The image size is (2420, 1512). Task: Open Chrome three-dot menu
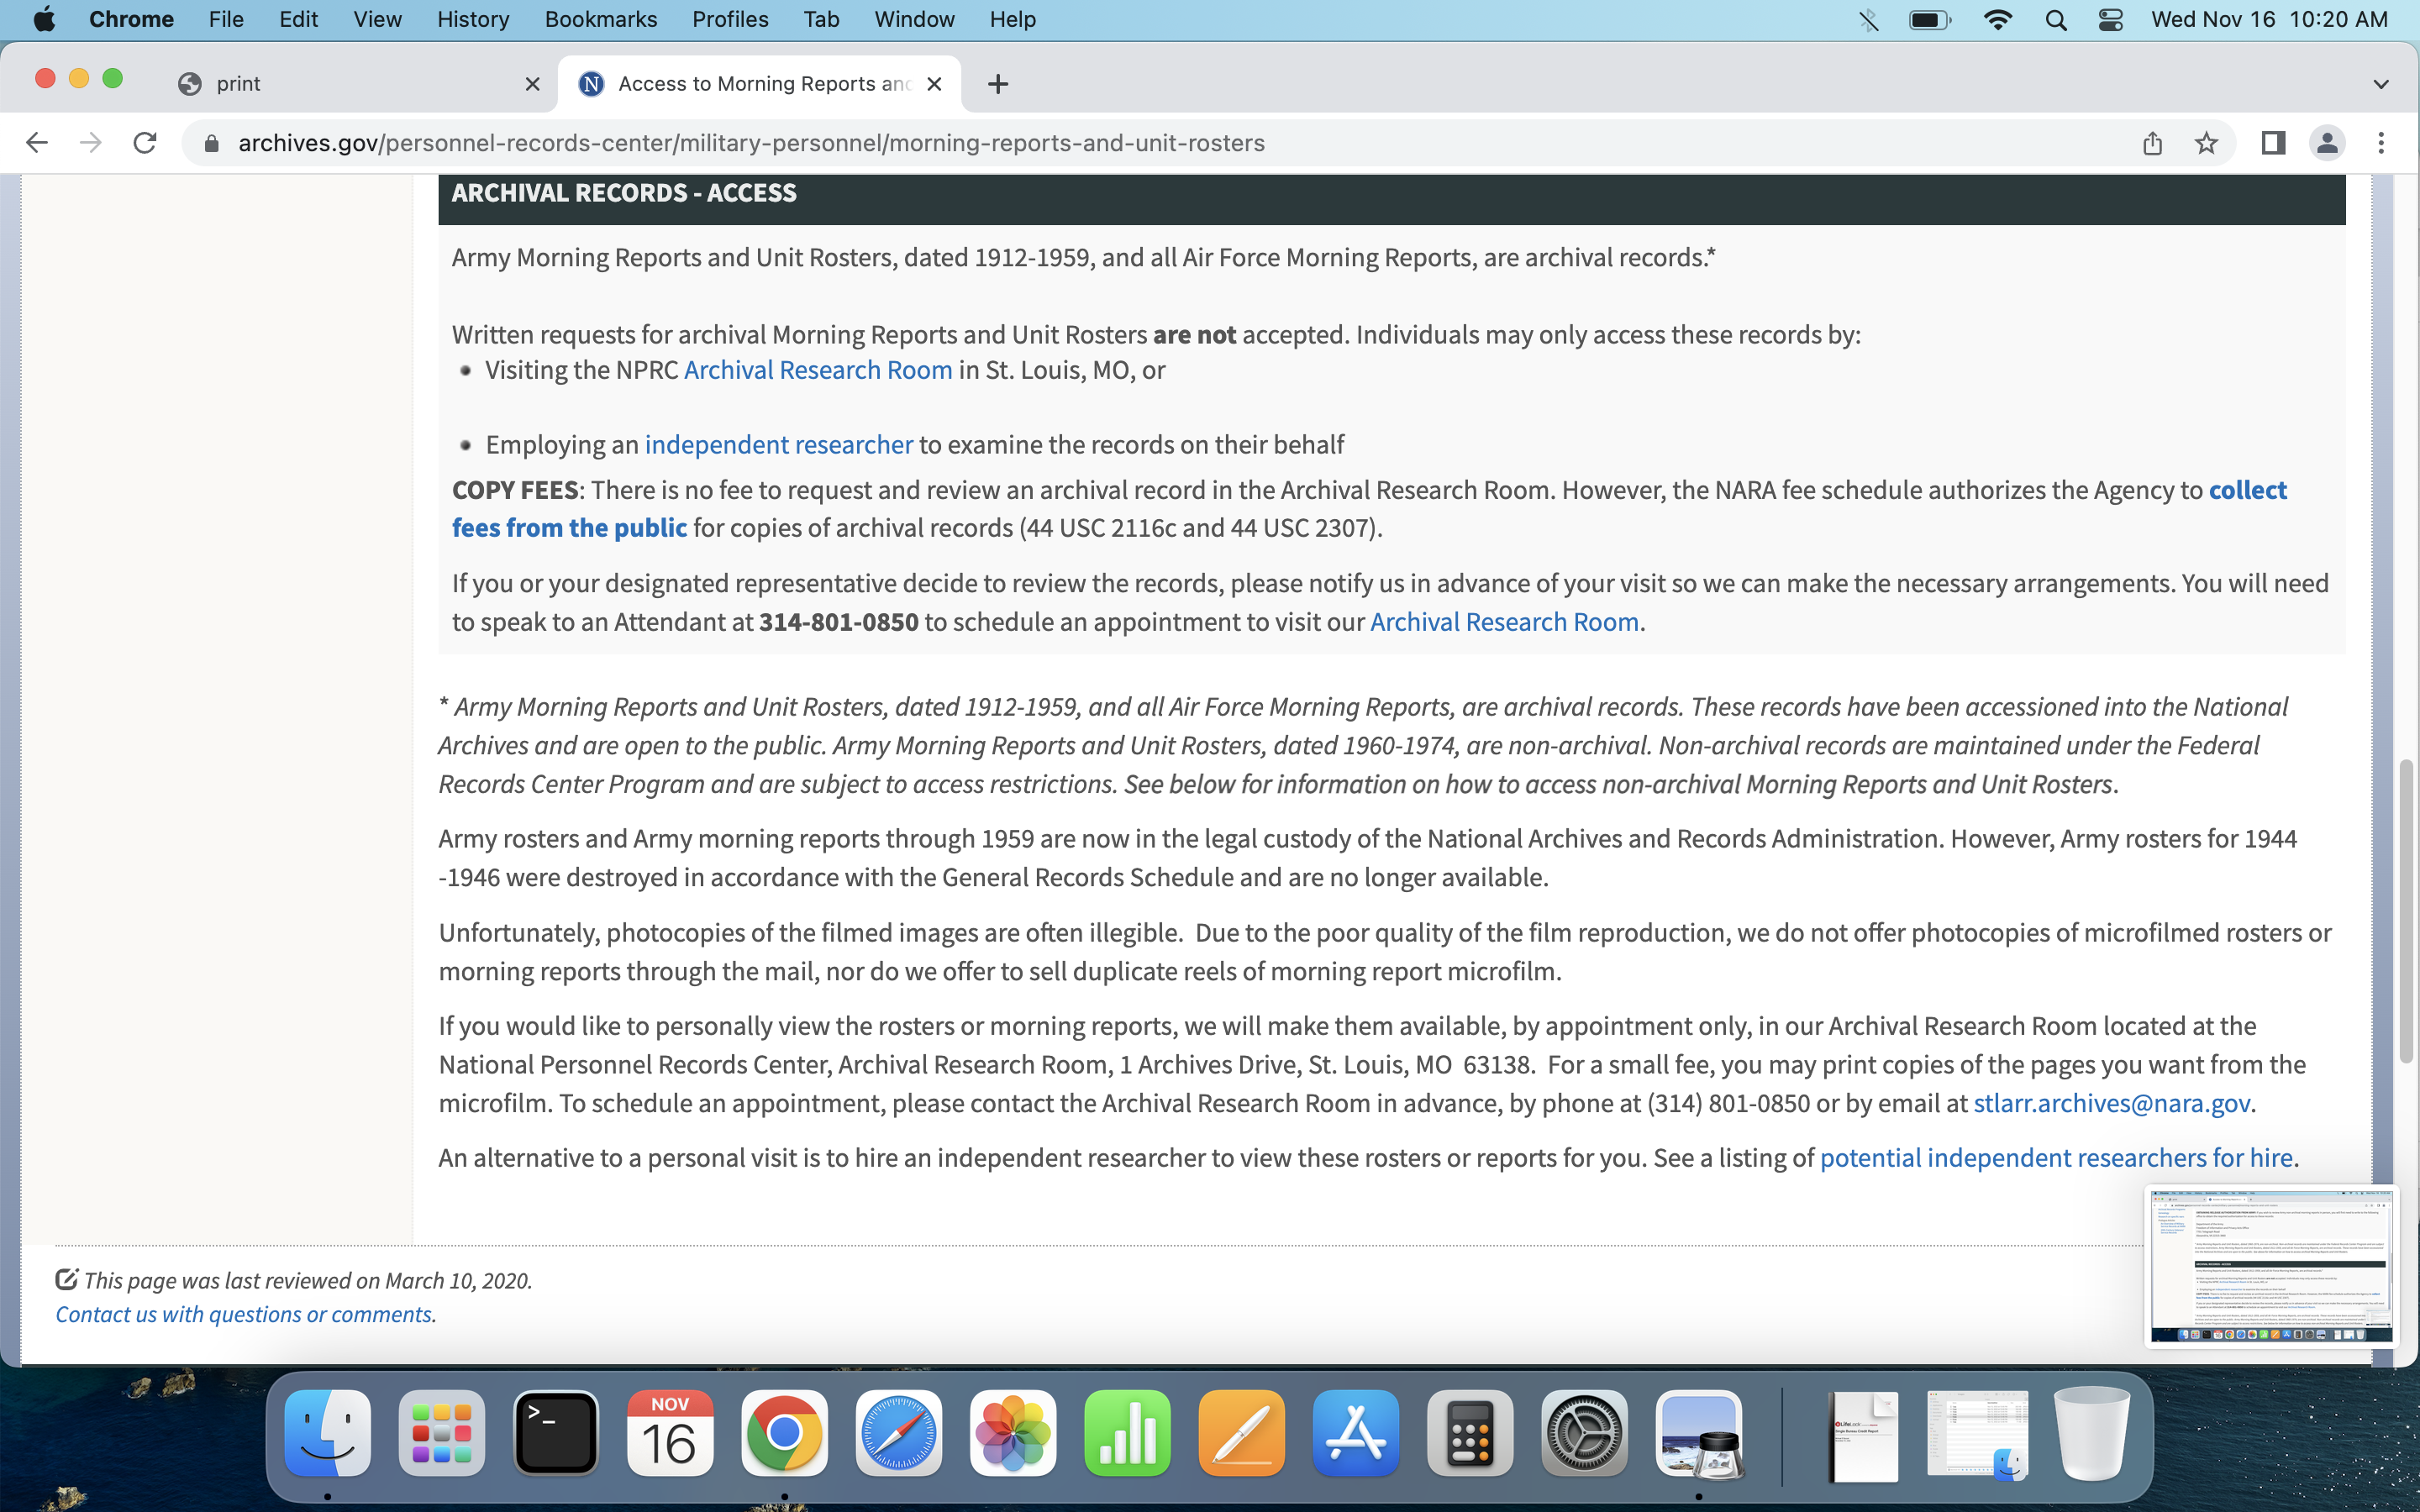2381,143
